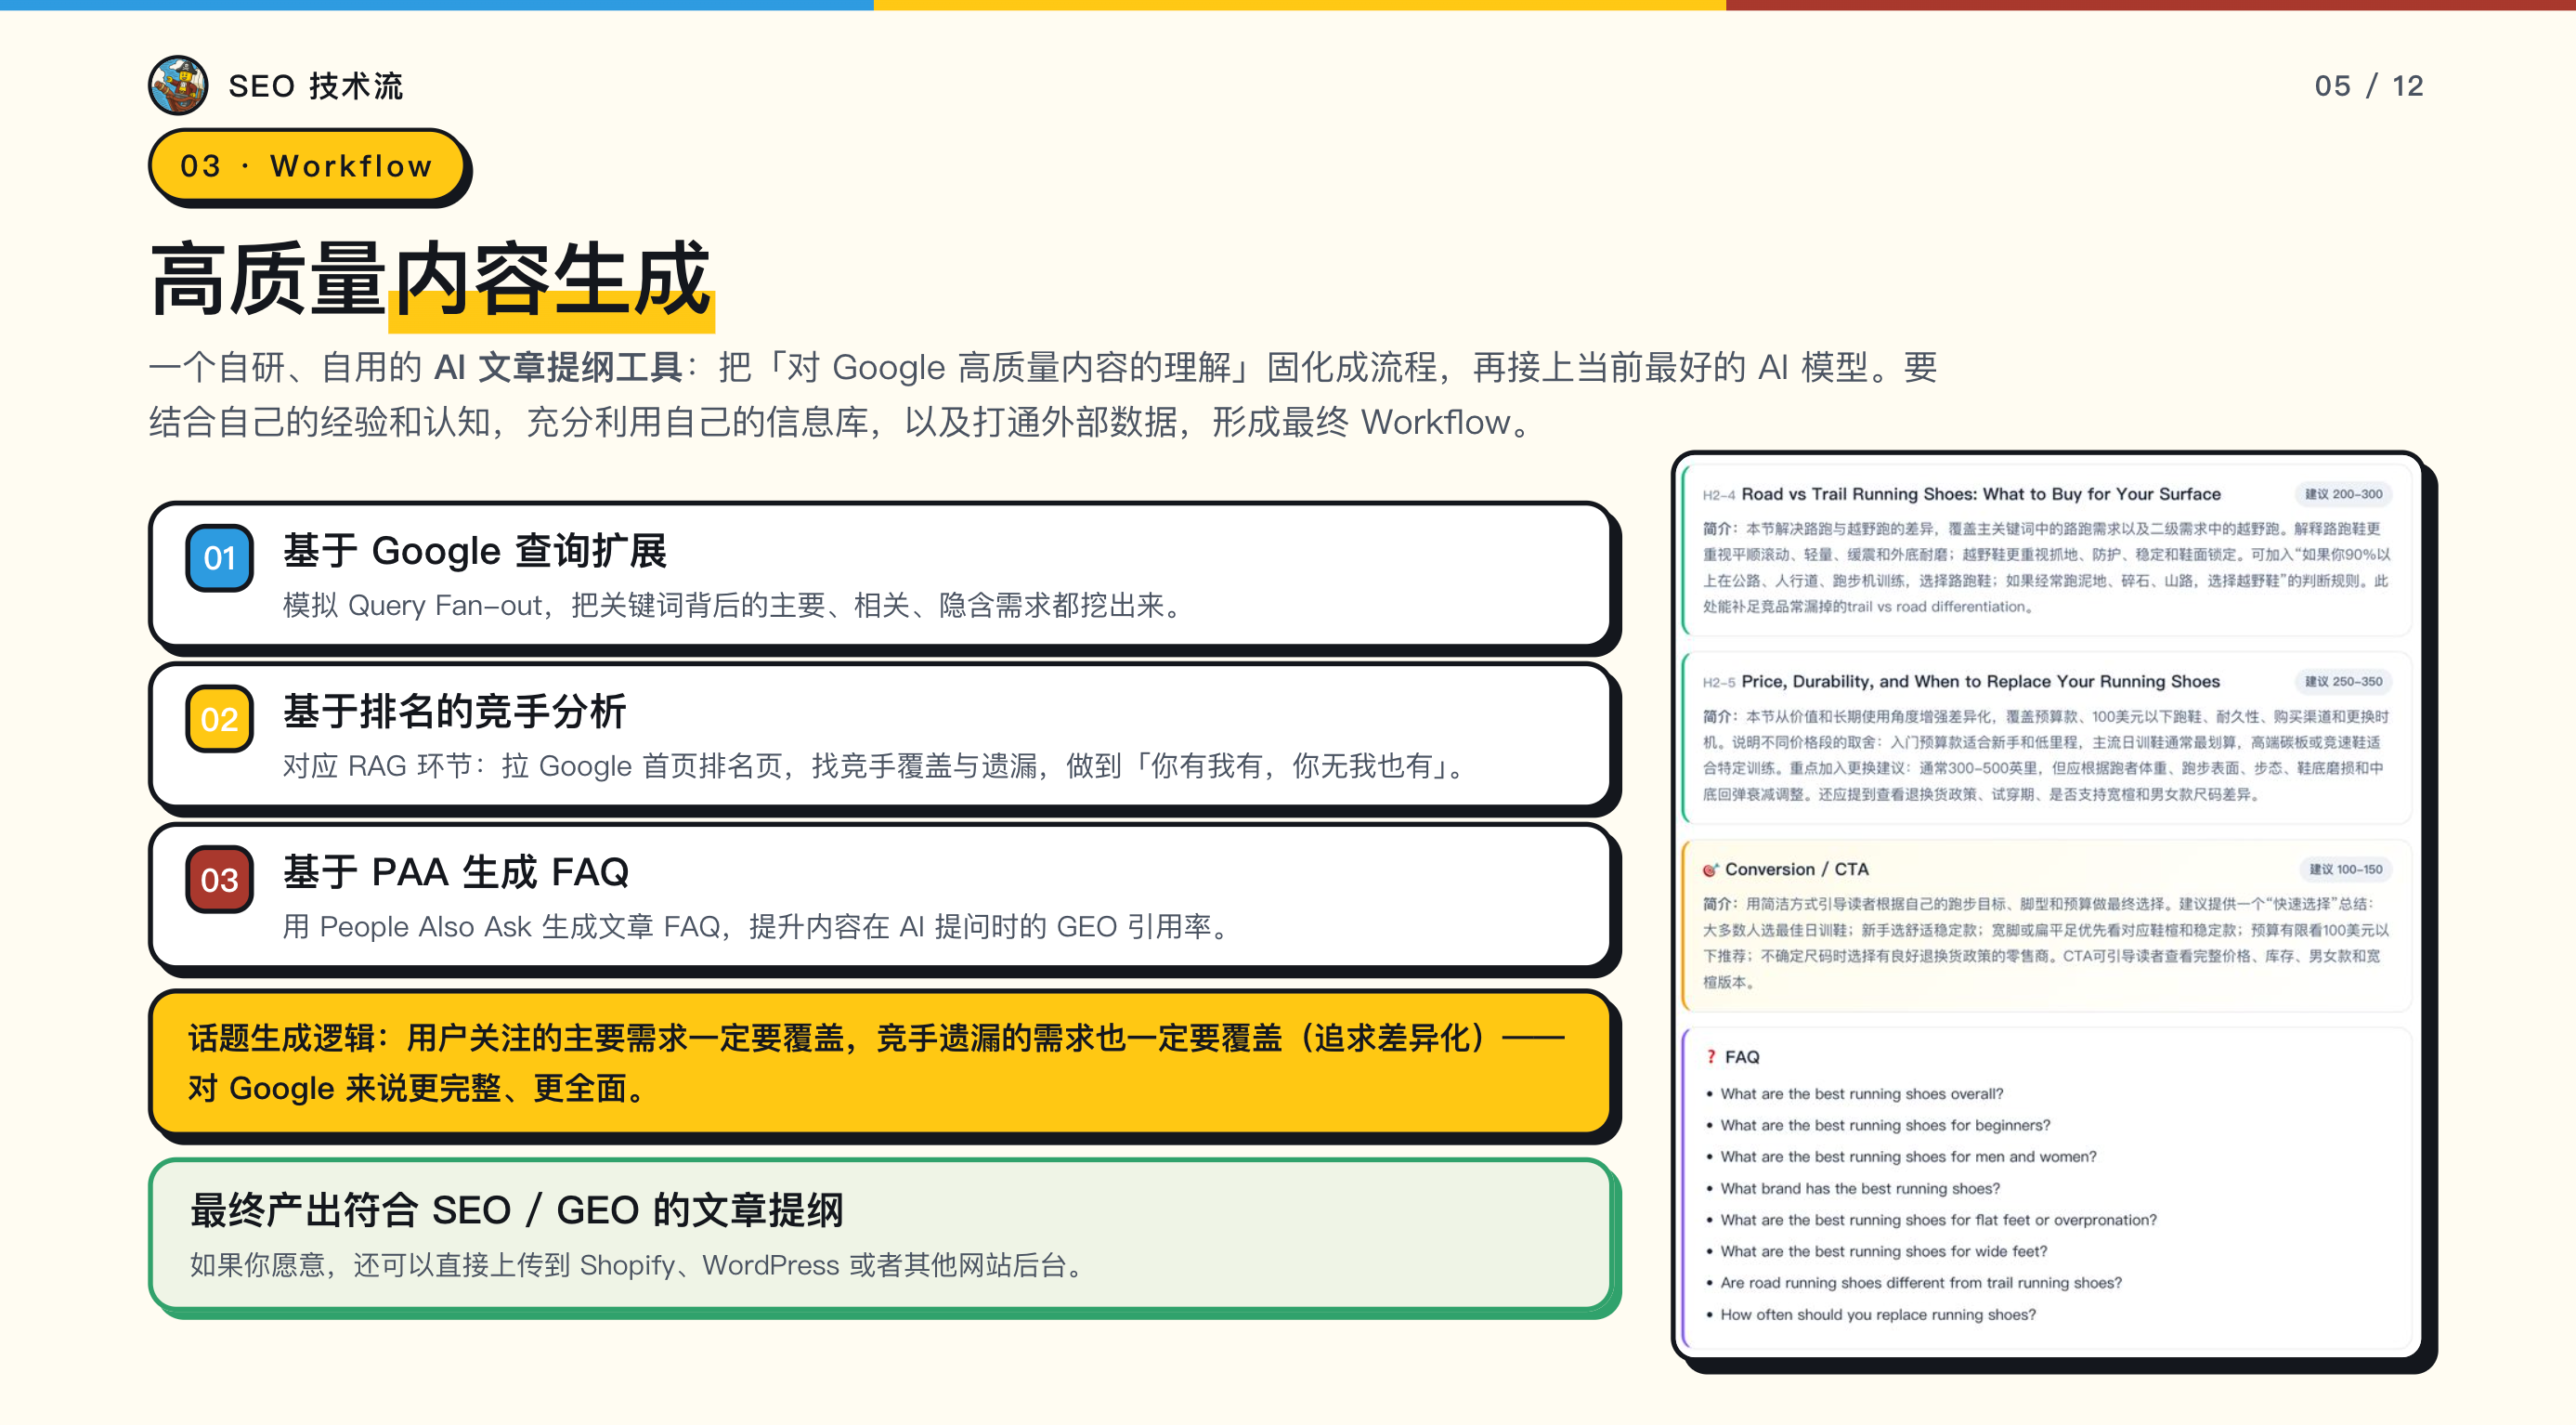
Task: Click the 'Price, Durability, and When to Replace' heading
Action: click(1980, 681)
